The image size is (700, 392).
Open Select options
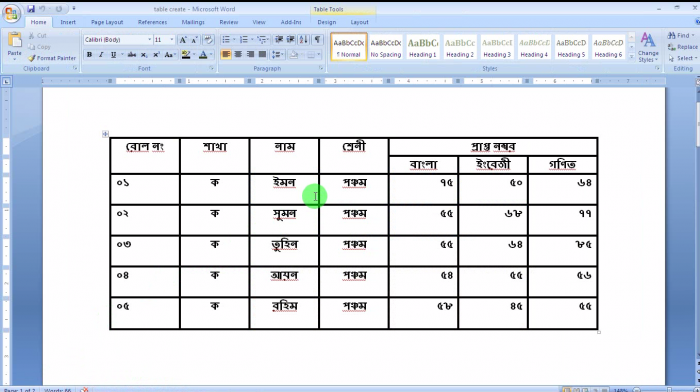[x=682, y=58]
